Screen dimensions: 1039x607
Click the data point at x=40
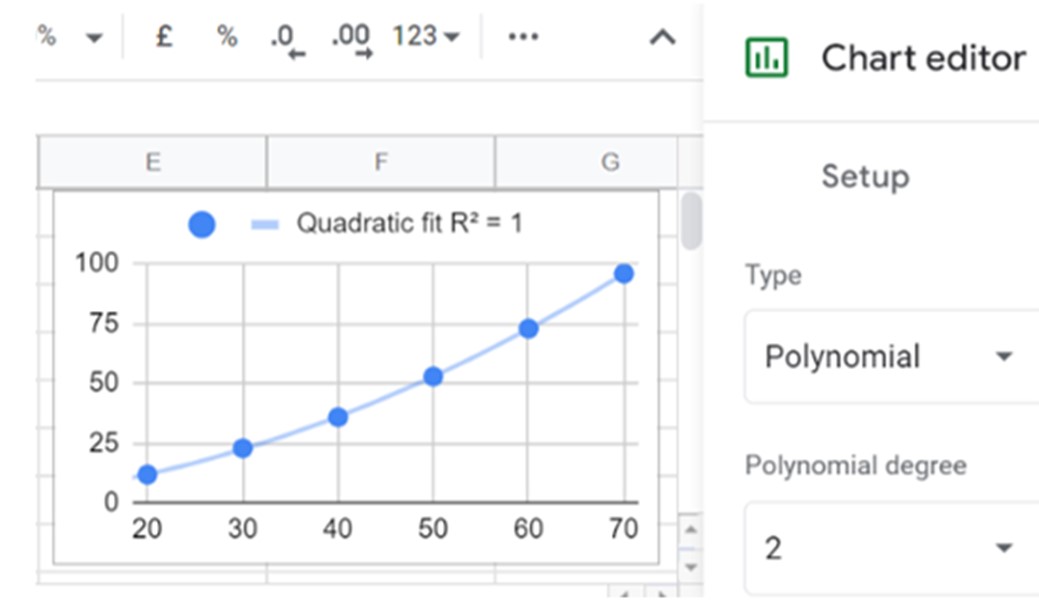coord(338,417)
